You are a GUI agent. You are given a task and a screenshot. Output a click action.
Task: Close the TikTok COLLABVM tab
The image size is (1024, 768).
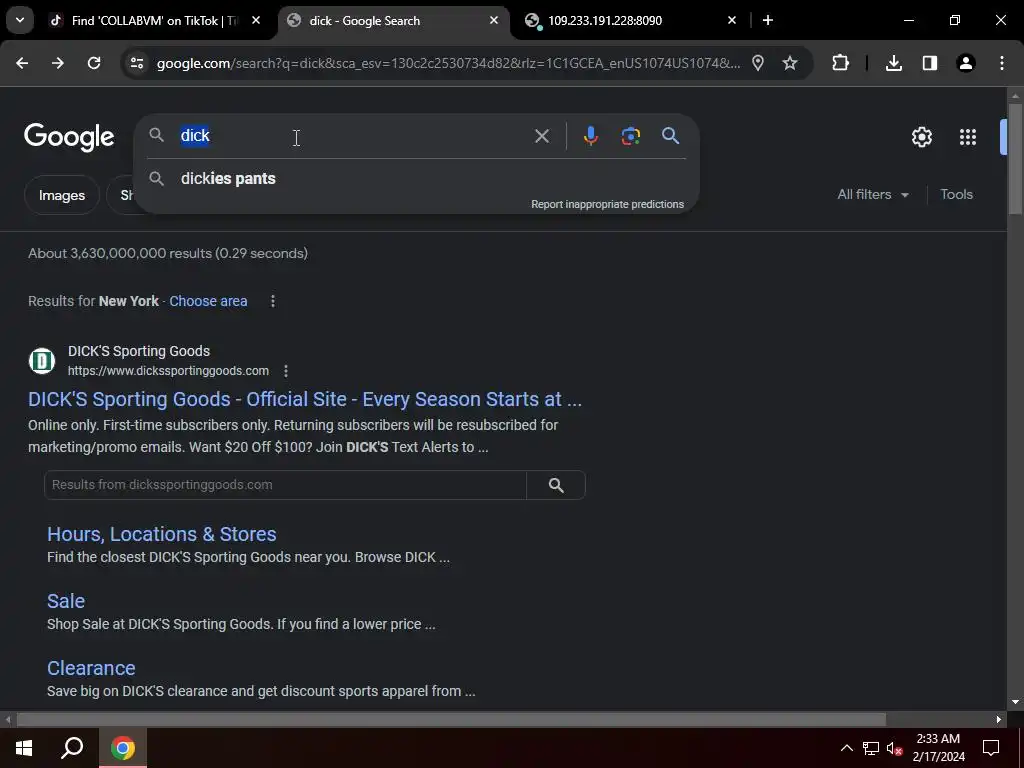tap(256, 20)
